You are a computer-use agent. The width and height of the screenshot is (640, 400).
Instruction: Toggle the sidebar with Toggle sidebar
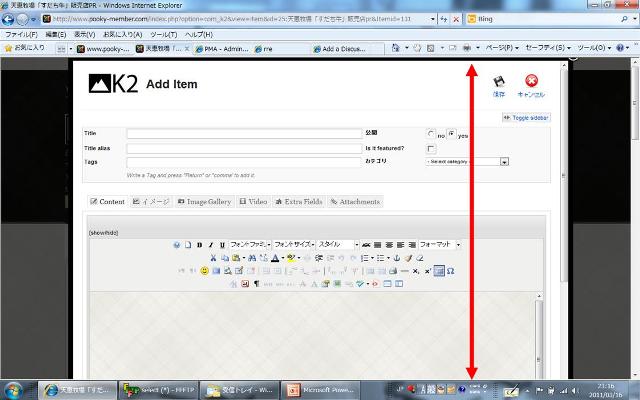point(526,118)
